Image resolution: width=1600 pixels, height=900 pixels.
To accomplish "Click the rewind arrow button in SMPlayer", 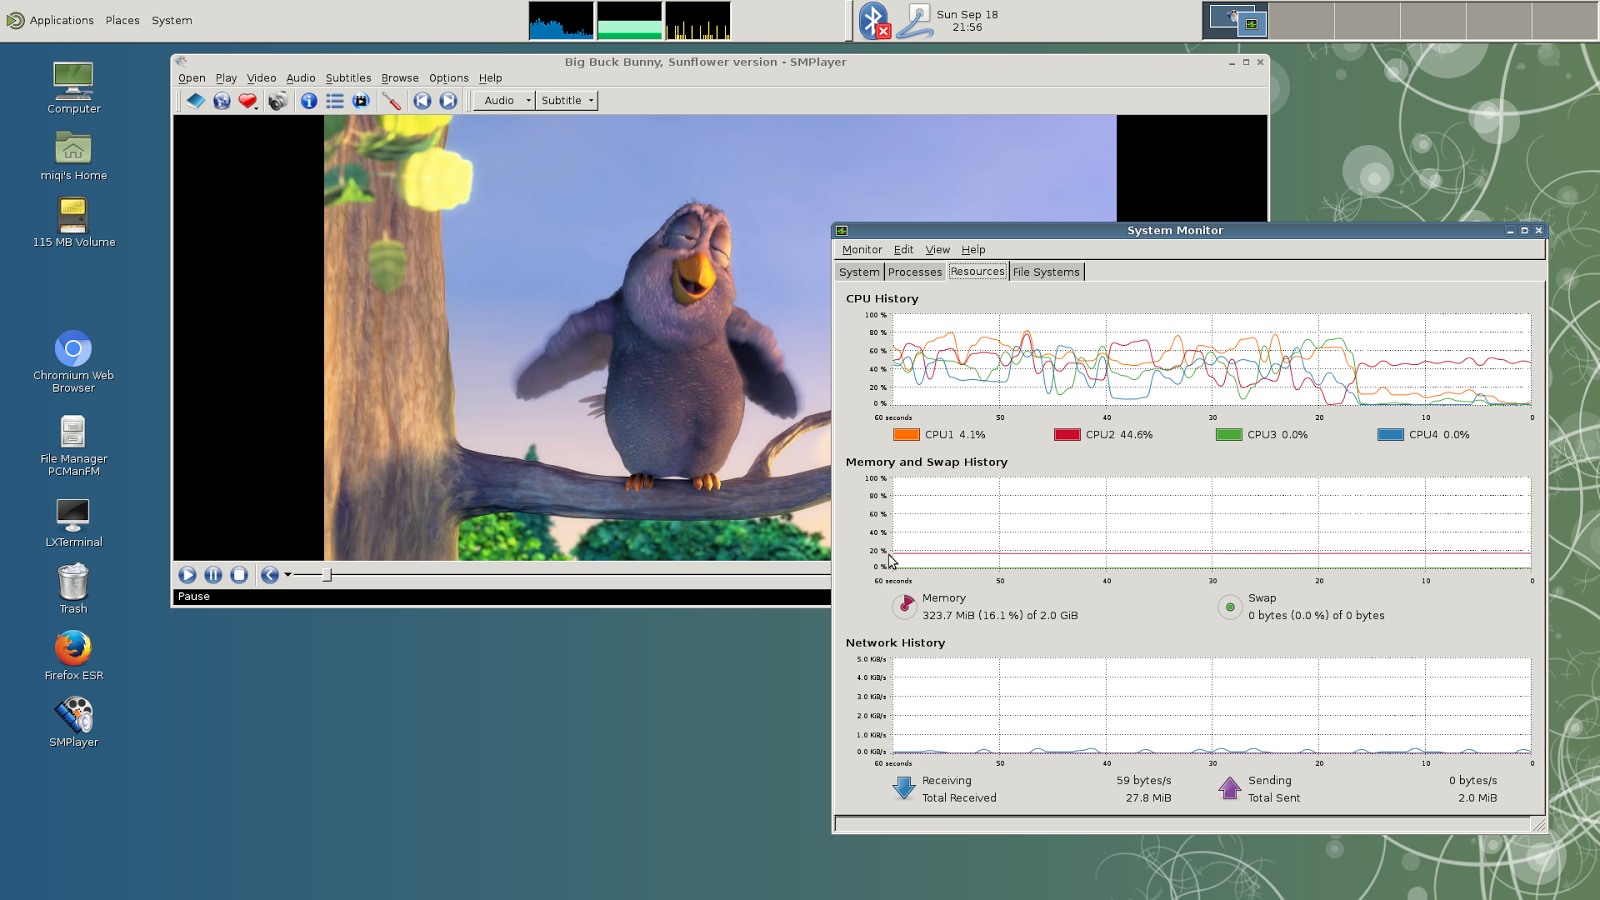I will pos(269,575).
